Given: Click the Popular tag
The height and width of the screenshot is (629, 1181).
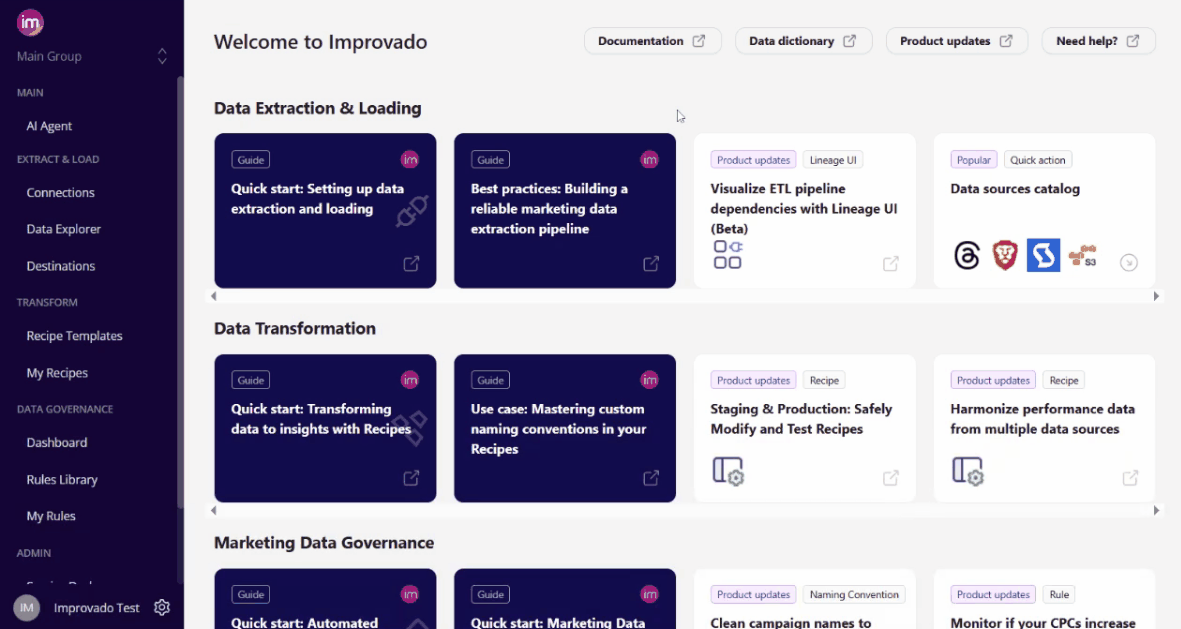Looking at the screenshot, I should point(974,160).
